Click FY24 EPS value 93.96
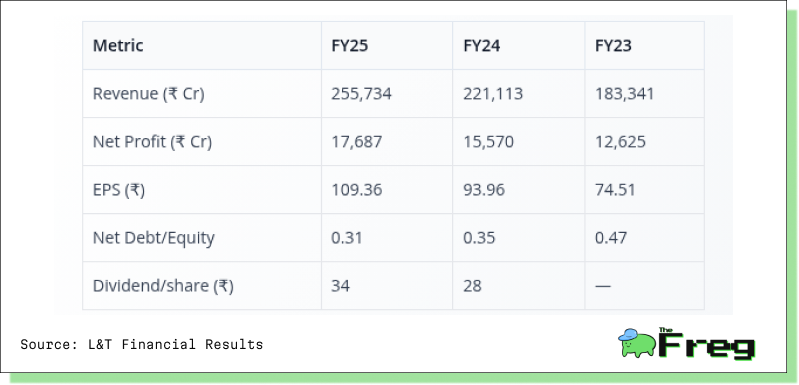Image resolution: width=799 pixels, height=385 pixels. [x=484, y=190]
